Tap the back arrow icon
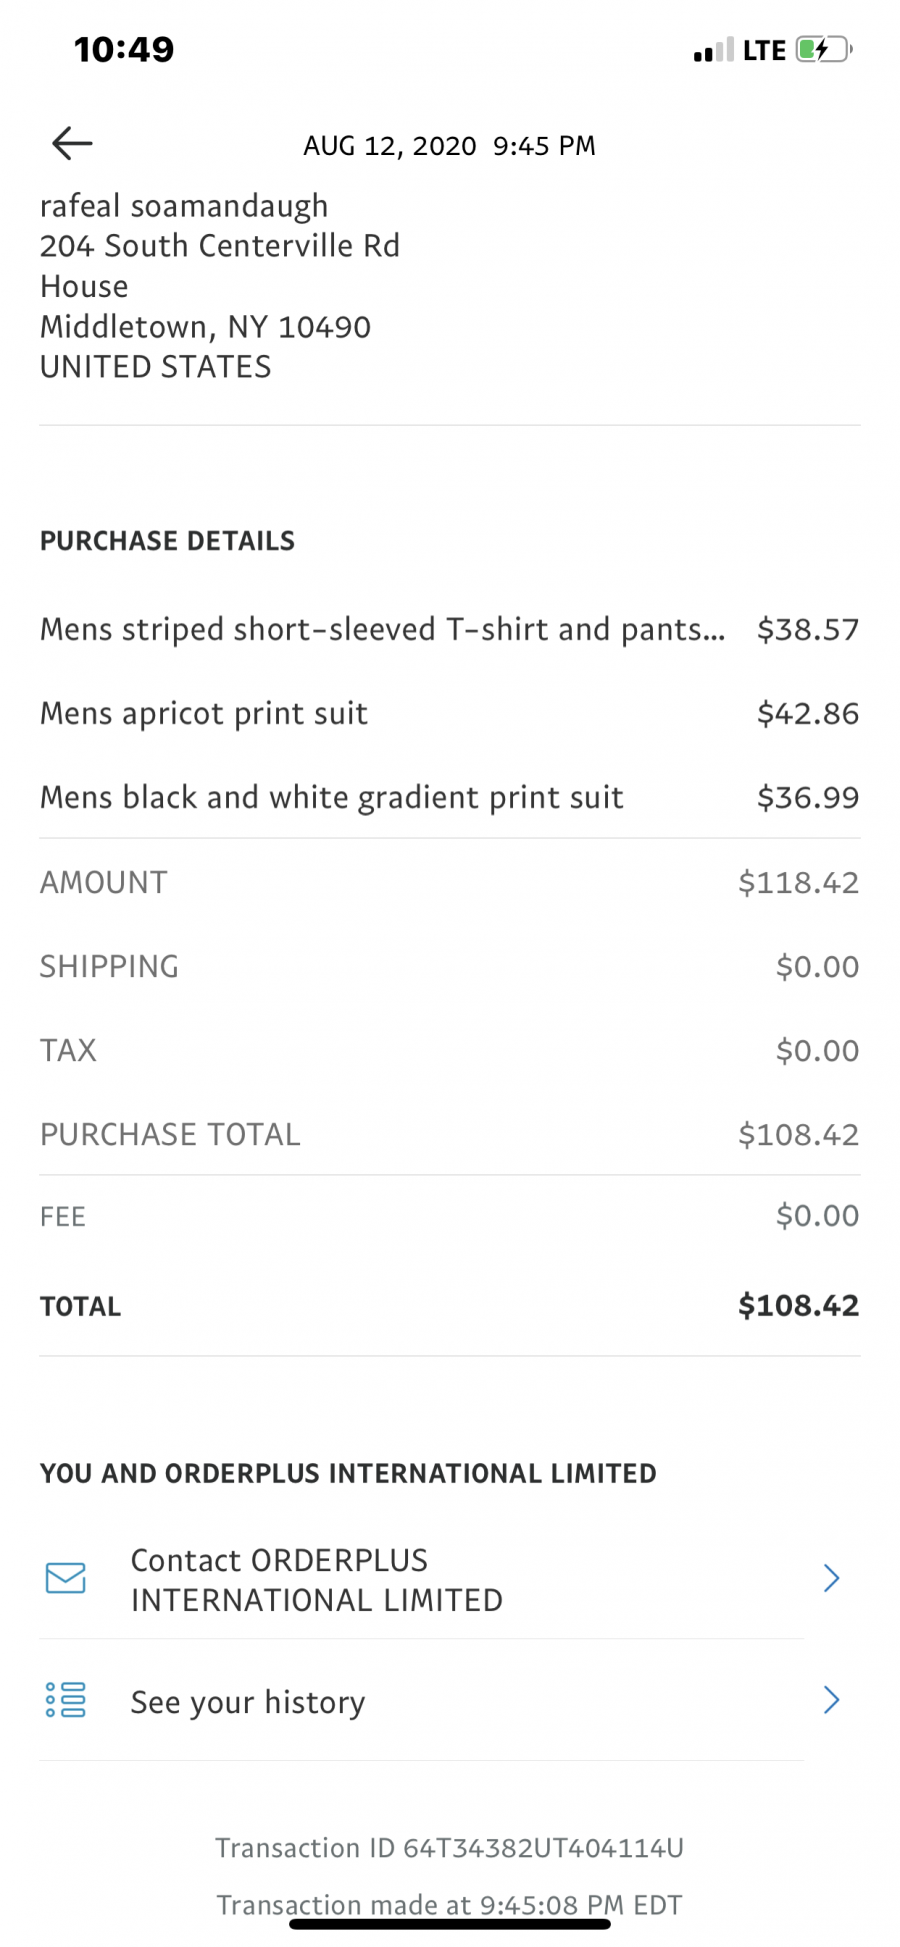This screenshot has height=1947, width=900. point(72,143)
